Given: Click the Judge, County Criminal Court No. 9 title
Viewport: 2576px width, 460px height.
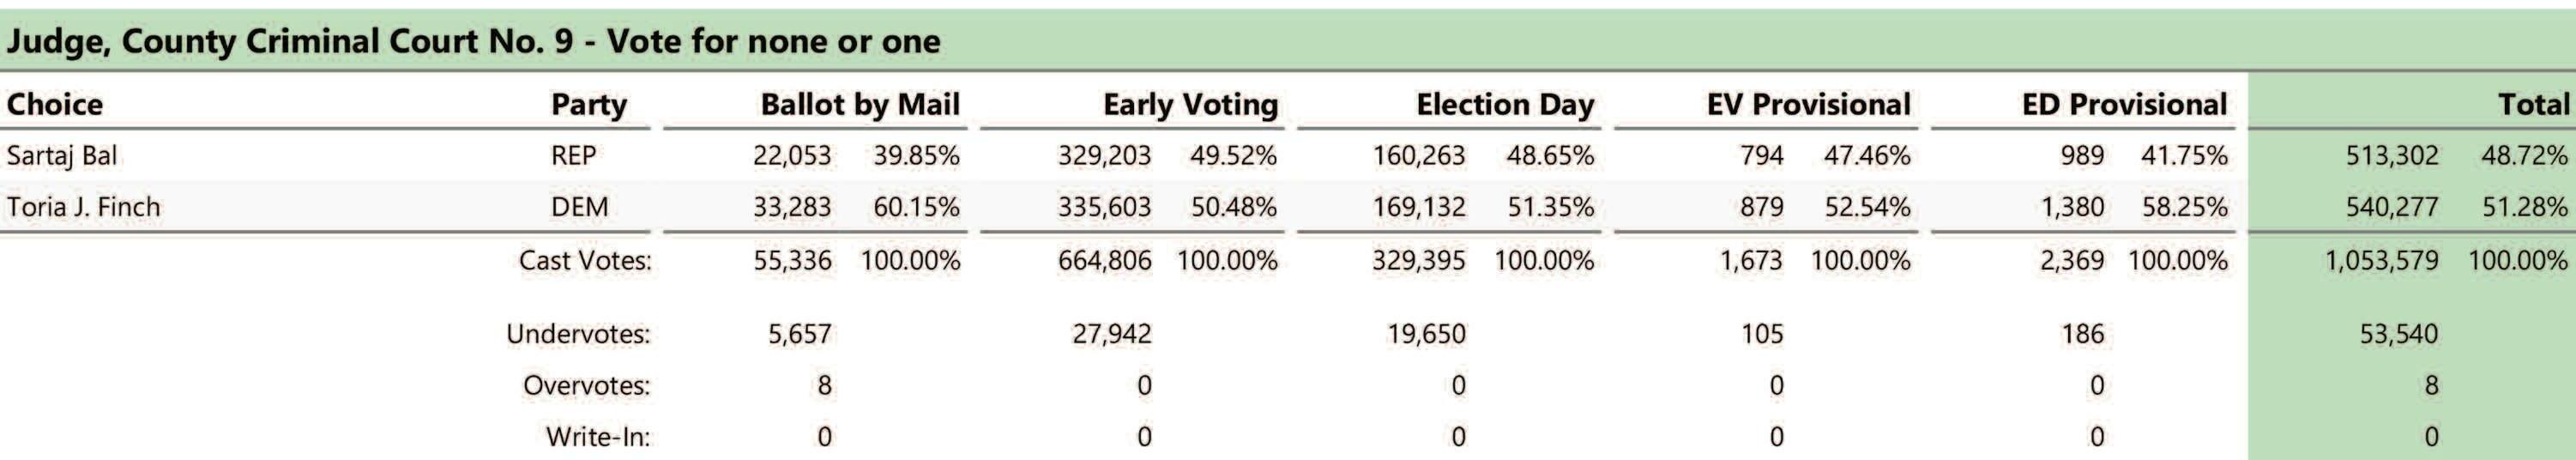Looking at the screenshot, I should point(473,41).
